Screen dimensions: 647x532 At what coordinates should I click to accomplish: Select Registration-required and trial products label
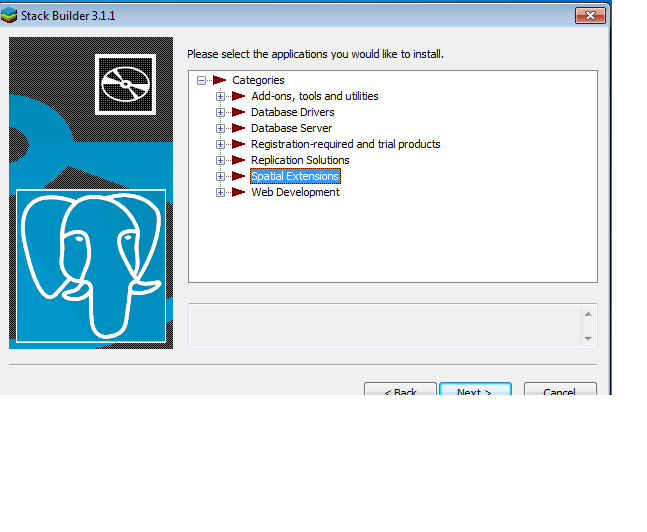pos(346,144)
